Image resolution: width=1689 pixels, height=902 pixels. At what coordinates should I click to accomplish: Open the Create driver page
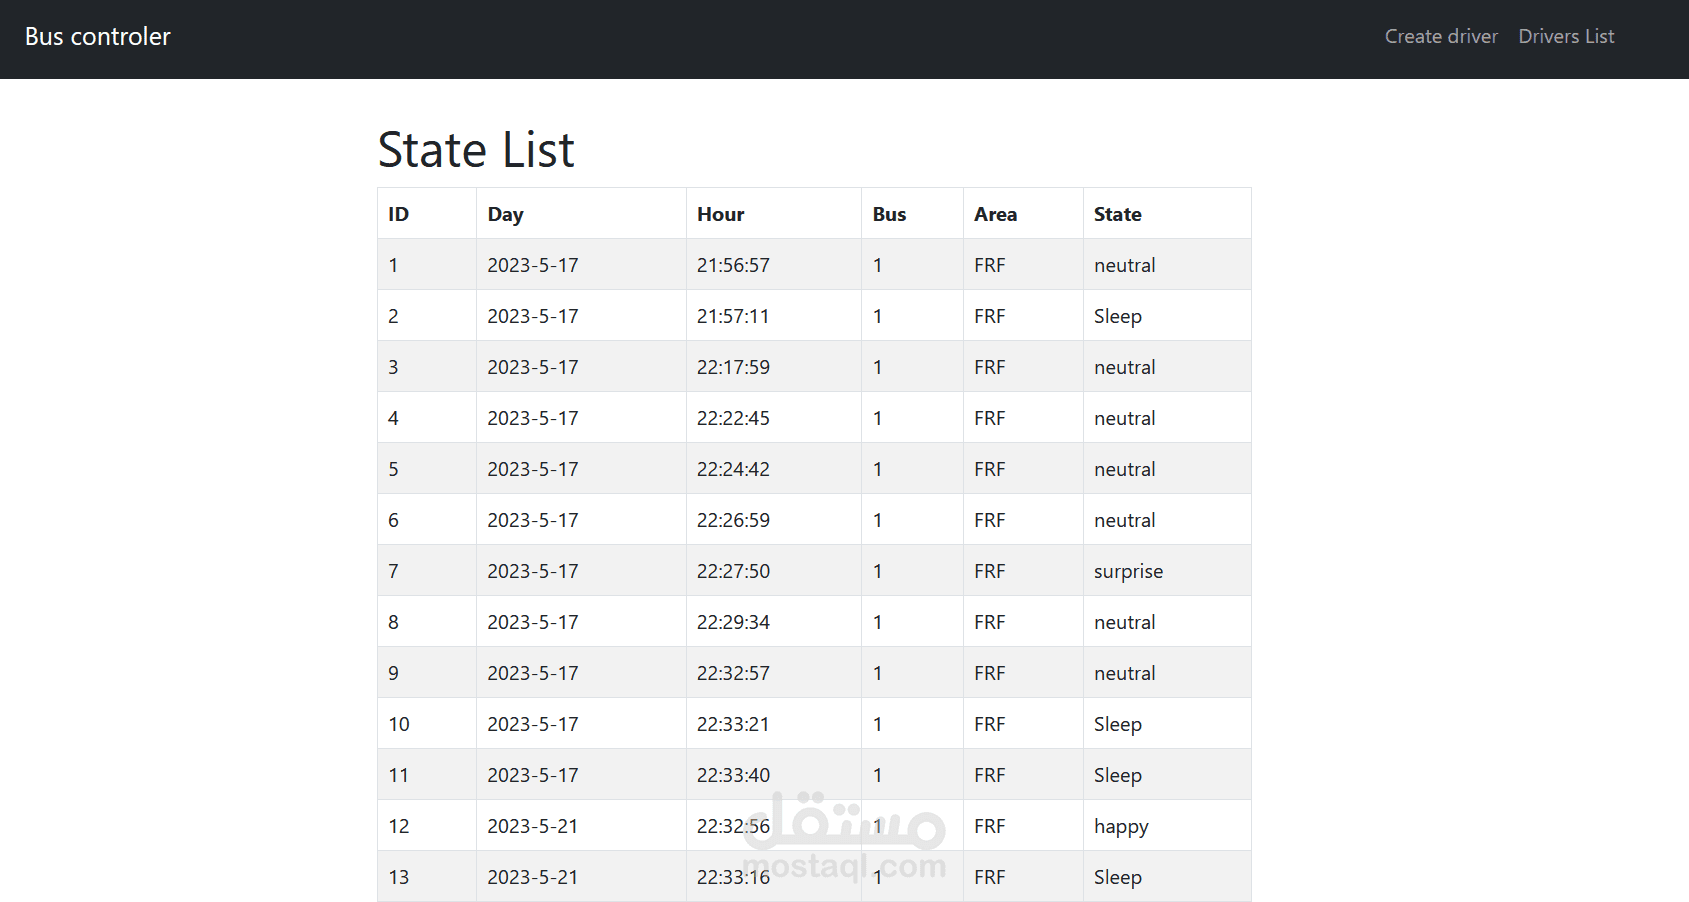point(1441,37)
